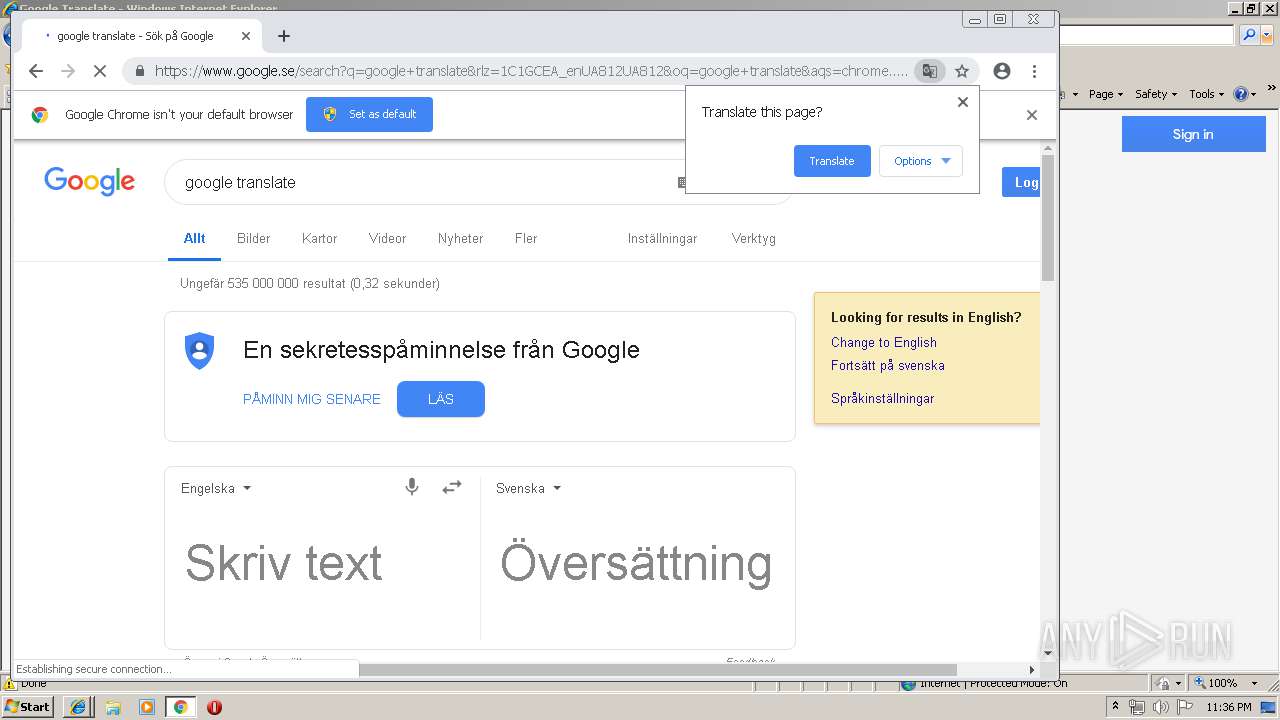This screenshot has width=1280, height=720.
Task: Open the Chrome profile avatar
Action: (x=1002, y=71)
